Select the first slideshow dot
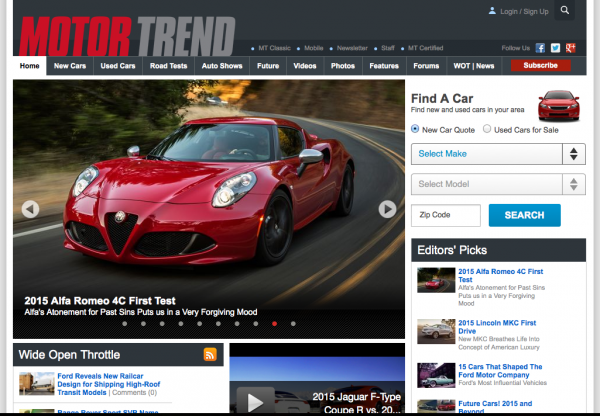This screenshot has width=600, height=416. click(x=125, y=324)
